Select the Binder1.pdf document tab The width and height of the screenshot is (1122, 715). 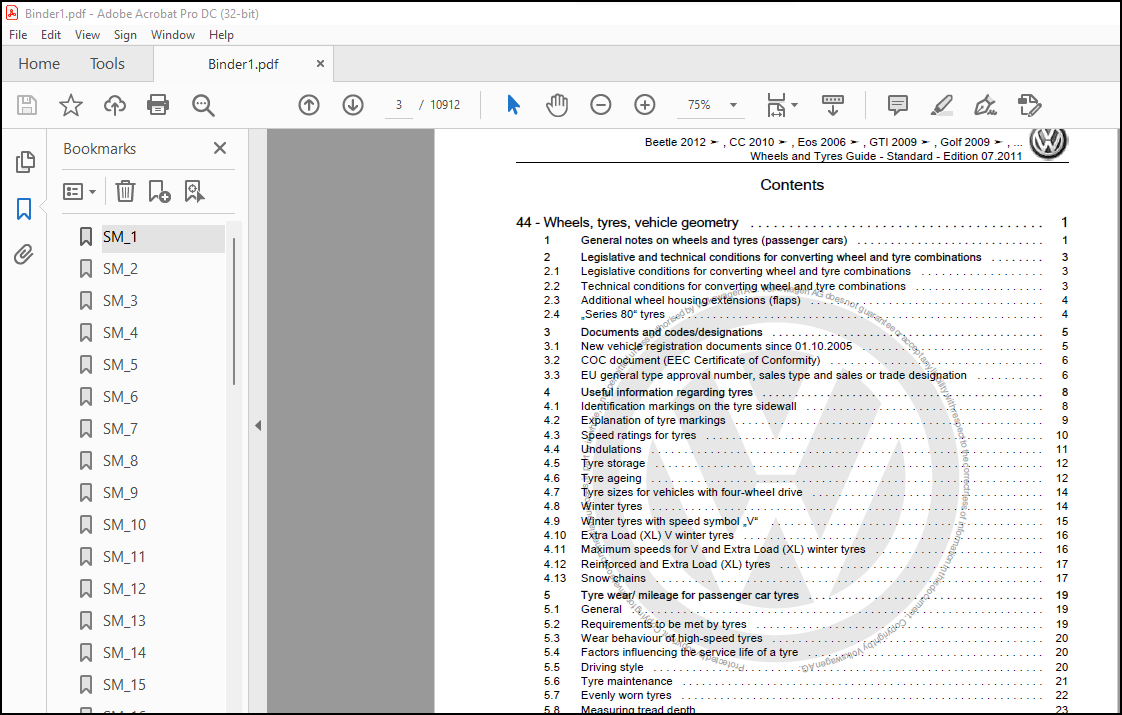(x=243, y=64)
